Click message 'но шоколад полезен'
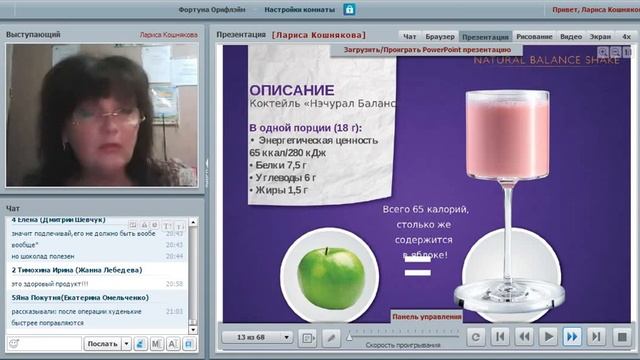The image size is (640, 360). pos(43,256)
